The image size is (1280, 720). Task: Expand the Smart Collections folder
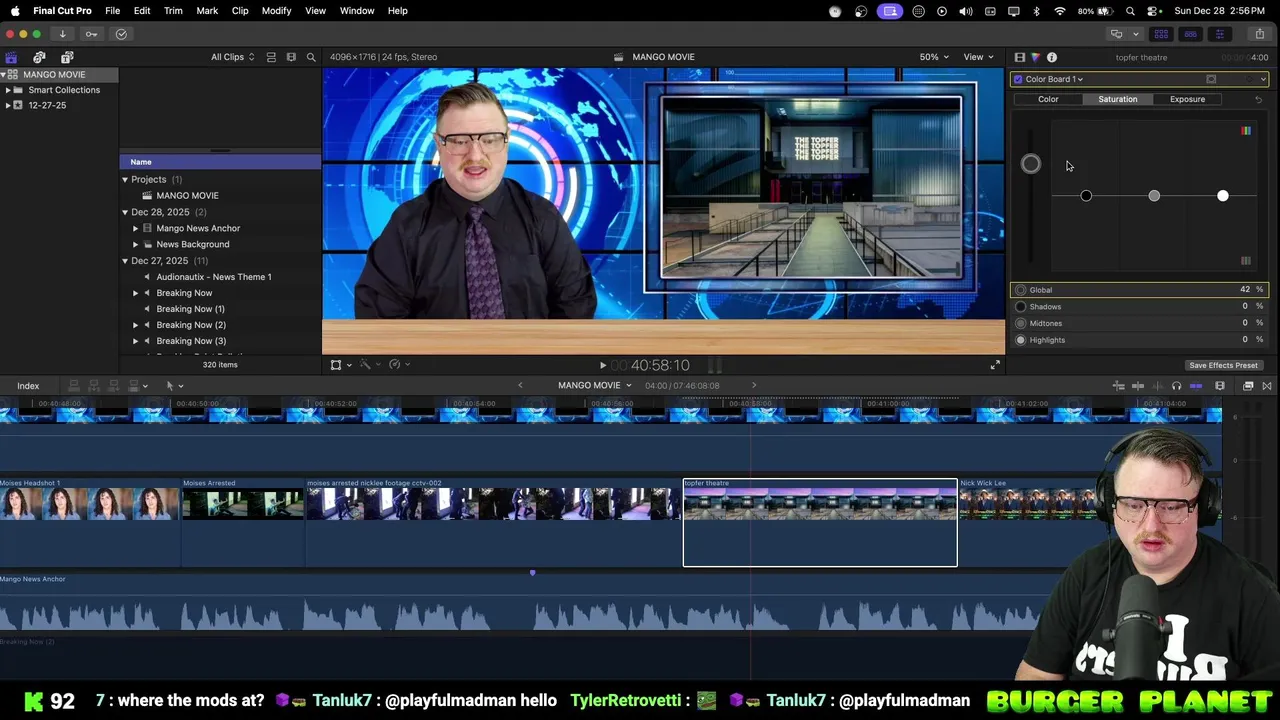tap(8, 90)
